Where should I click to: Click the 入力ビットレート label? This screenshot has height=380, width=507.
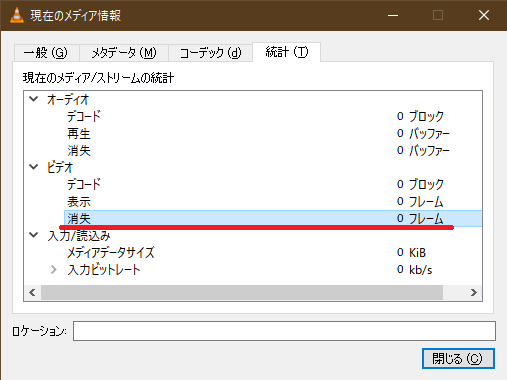[104, 269]
